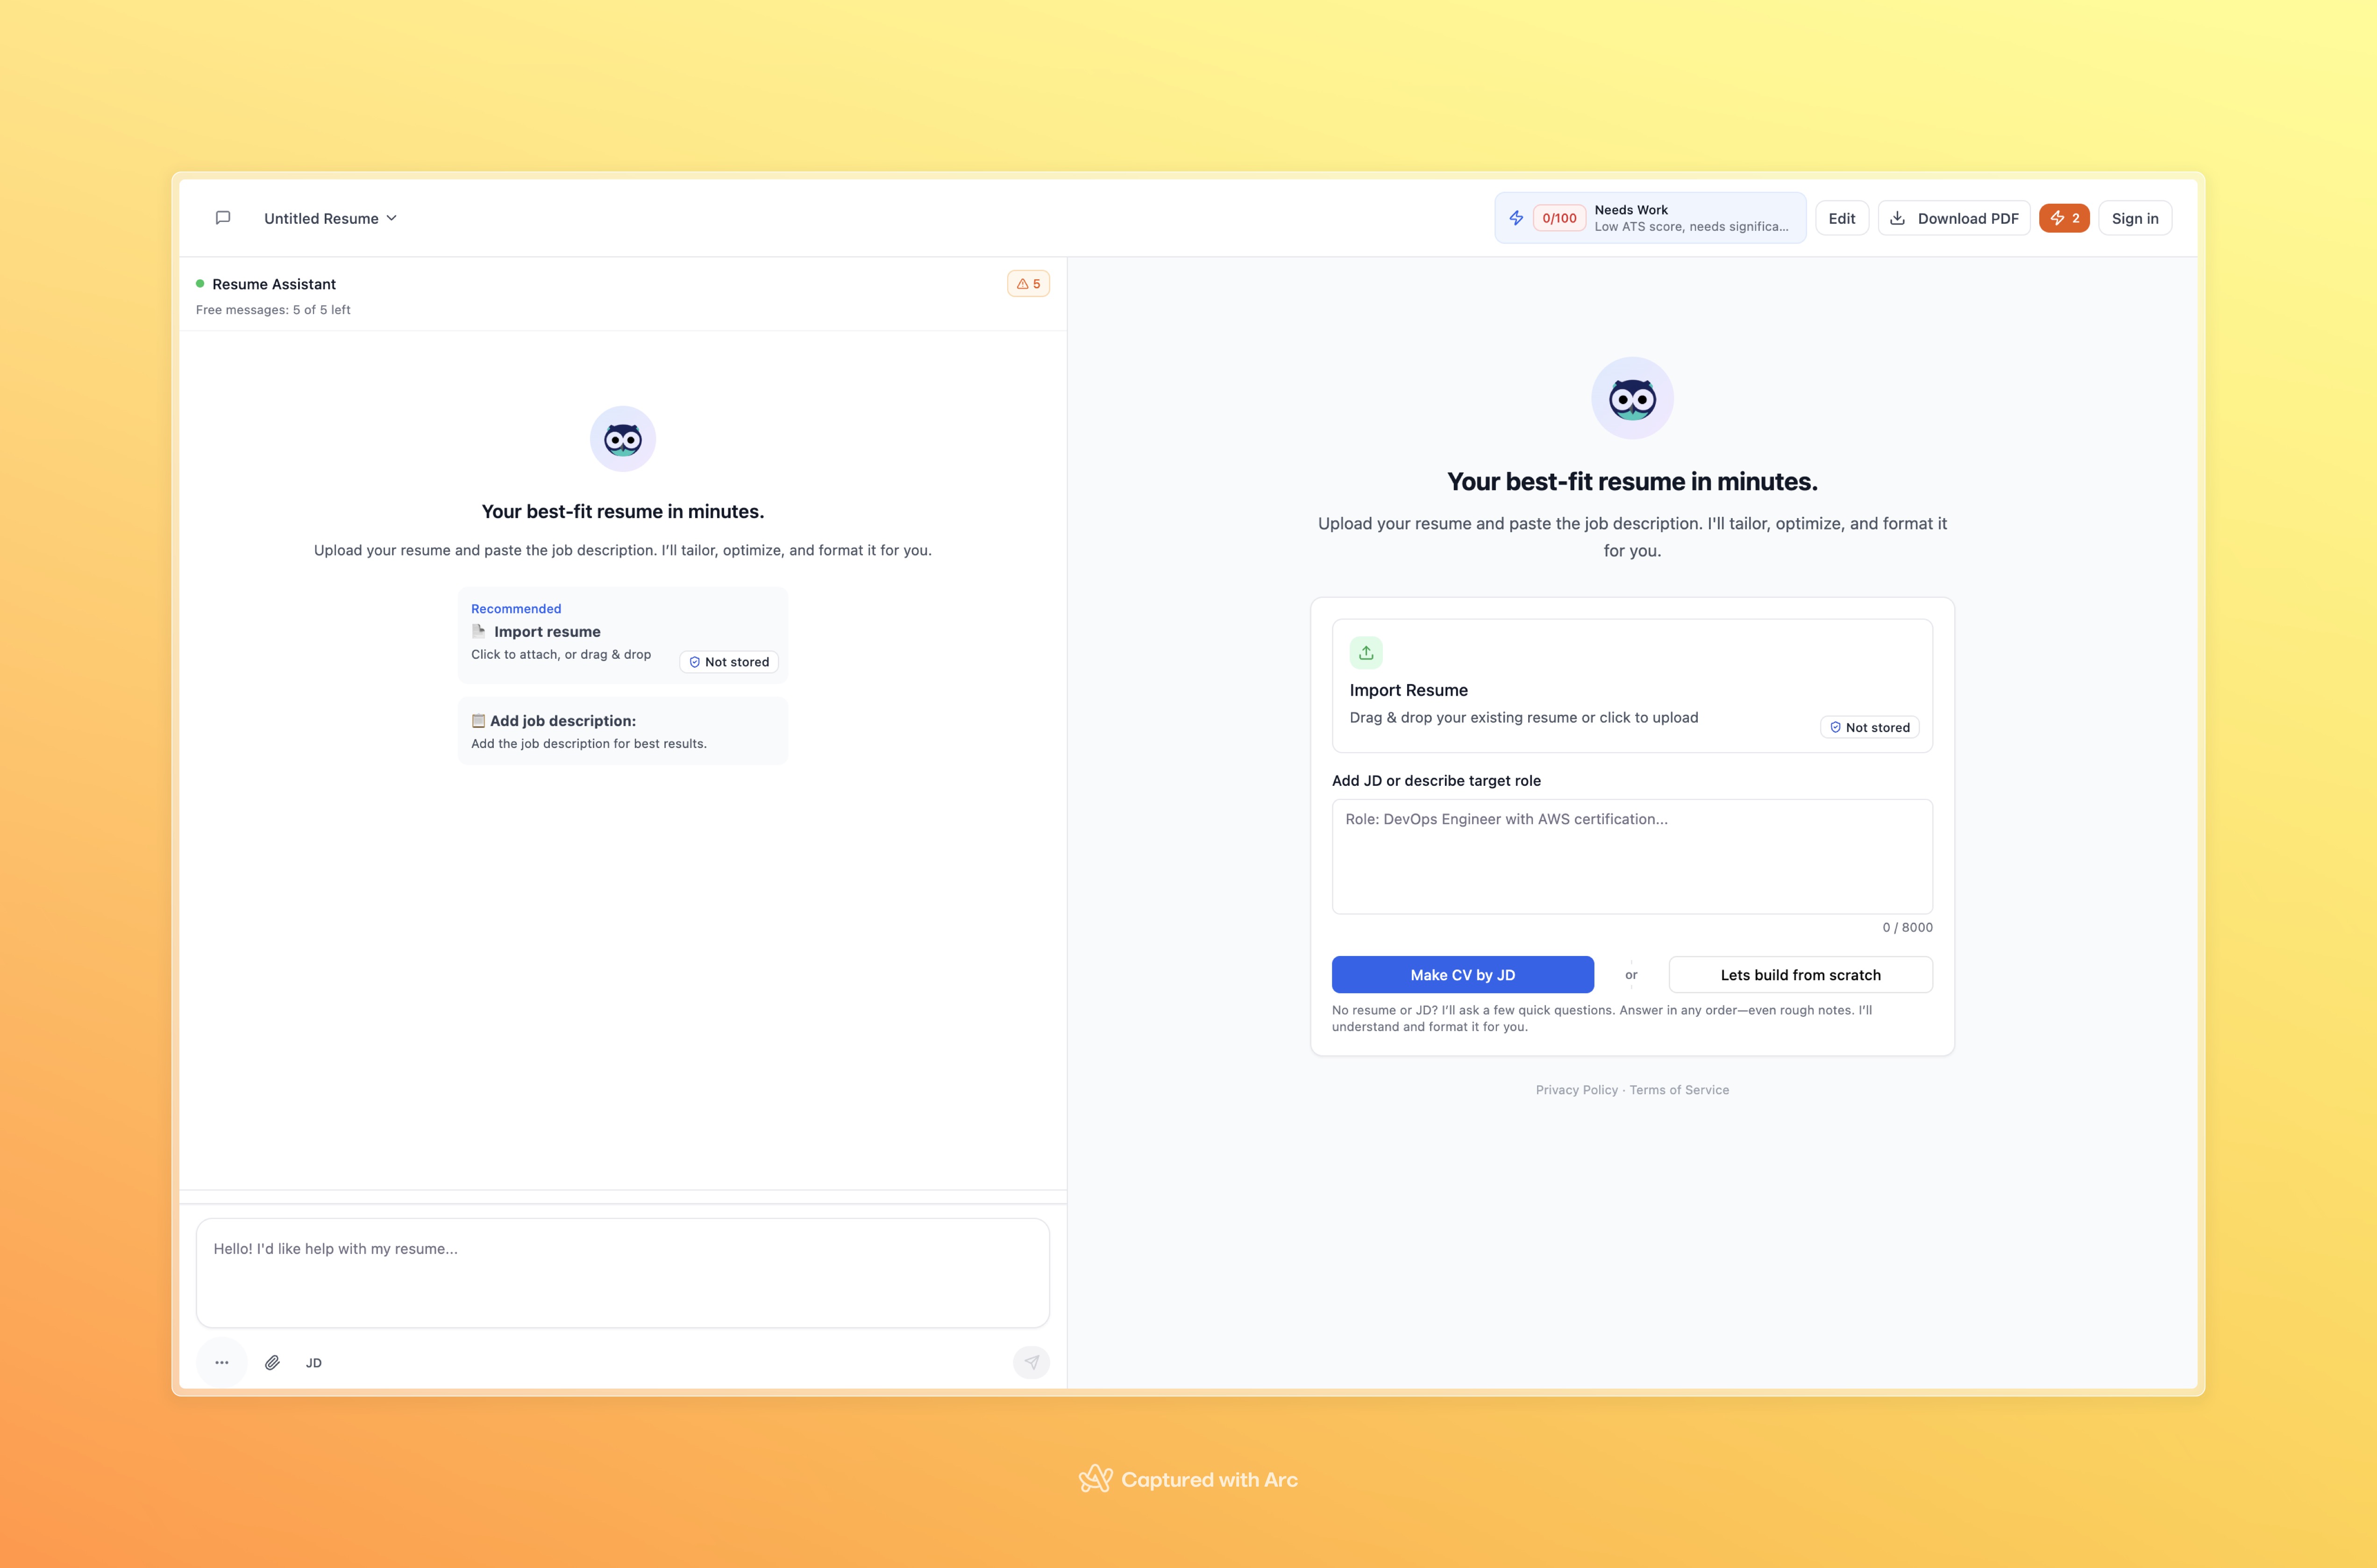Select Lets build from scratch
The width and height of the screenshot is (2377, 1568).
coord(1800,974)
